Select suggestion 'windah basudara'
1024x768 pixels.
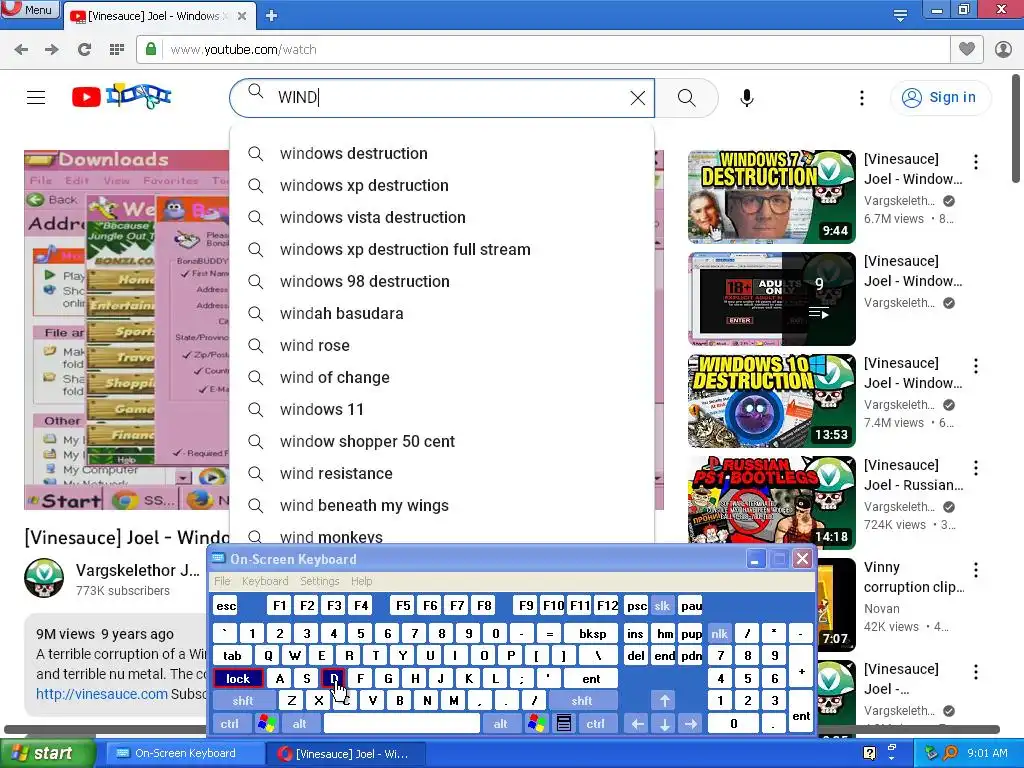(442, 313)
